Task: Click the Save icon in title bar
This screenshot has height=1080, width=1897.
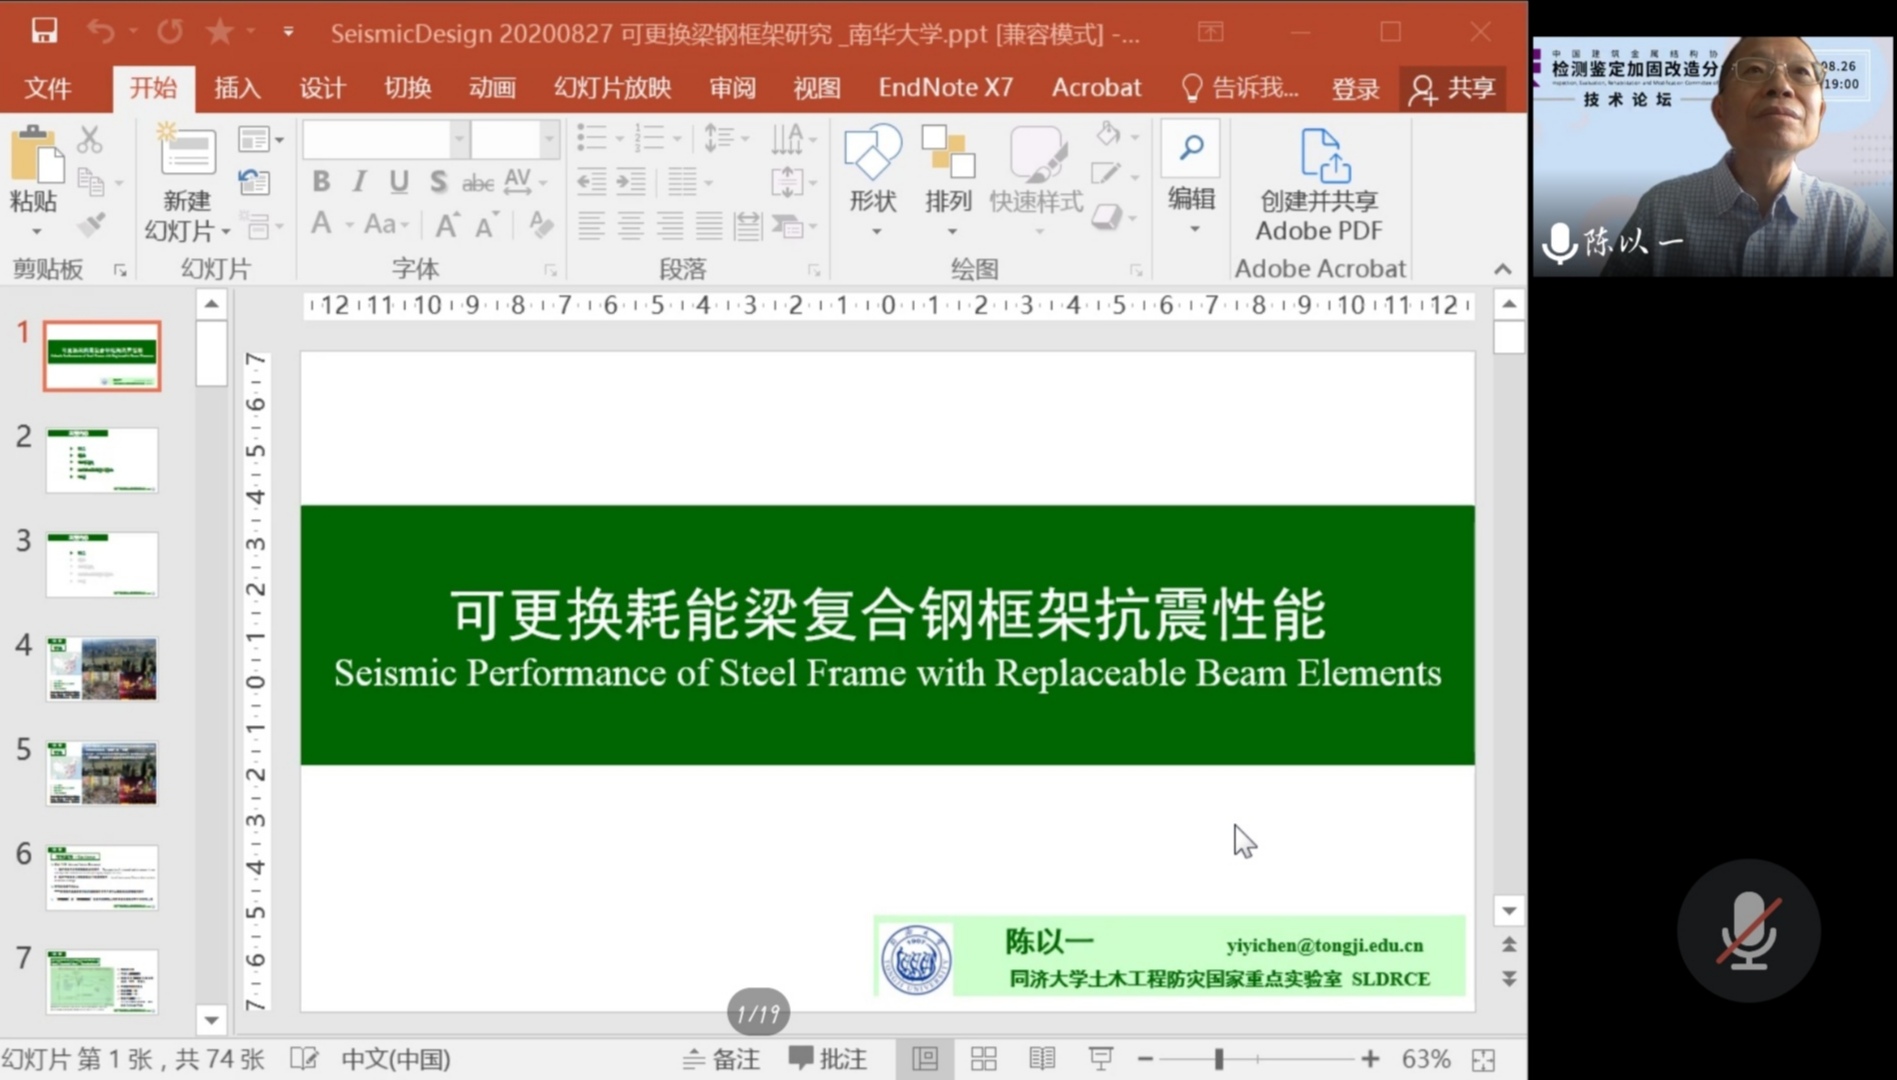Action: click(44, 32)
